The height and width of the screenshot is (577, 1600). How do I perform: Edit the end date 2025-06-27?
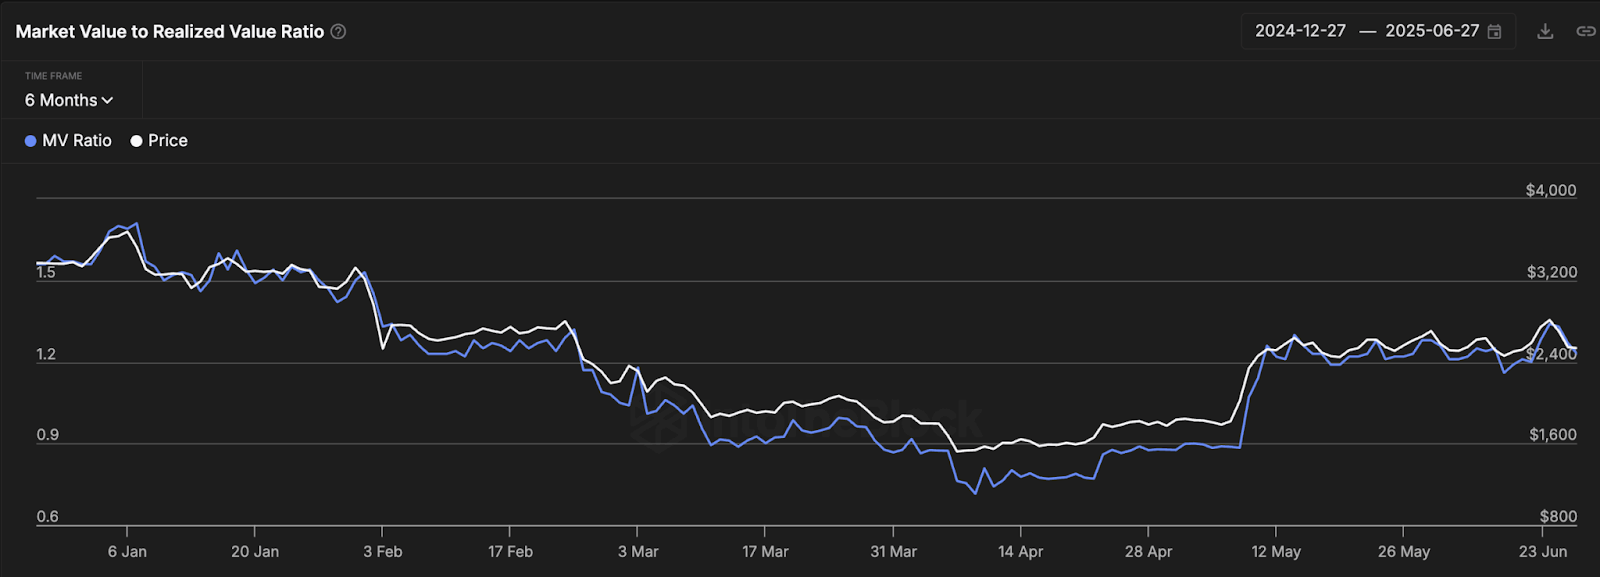coord(1432,31)
